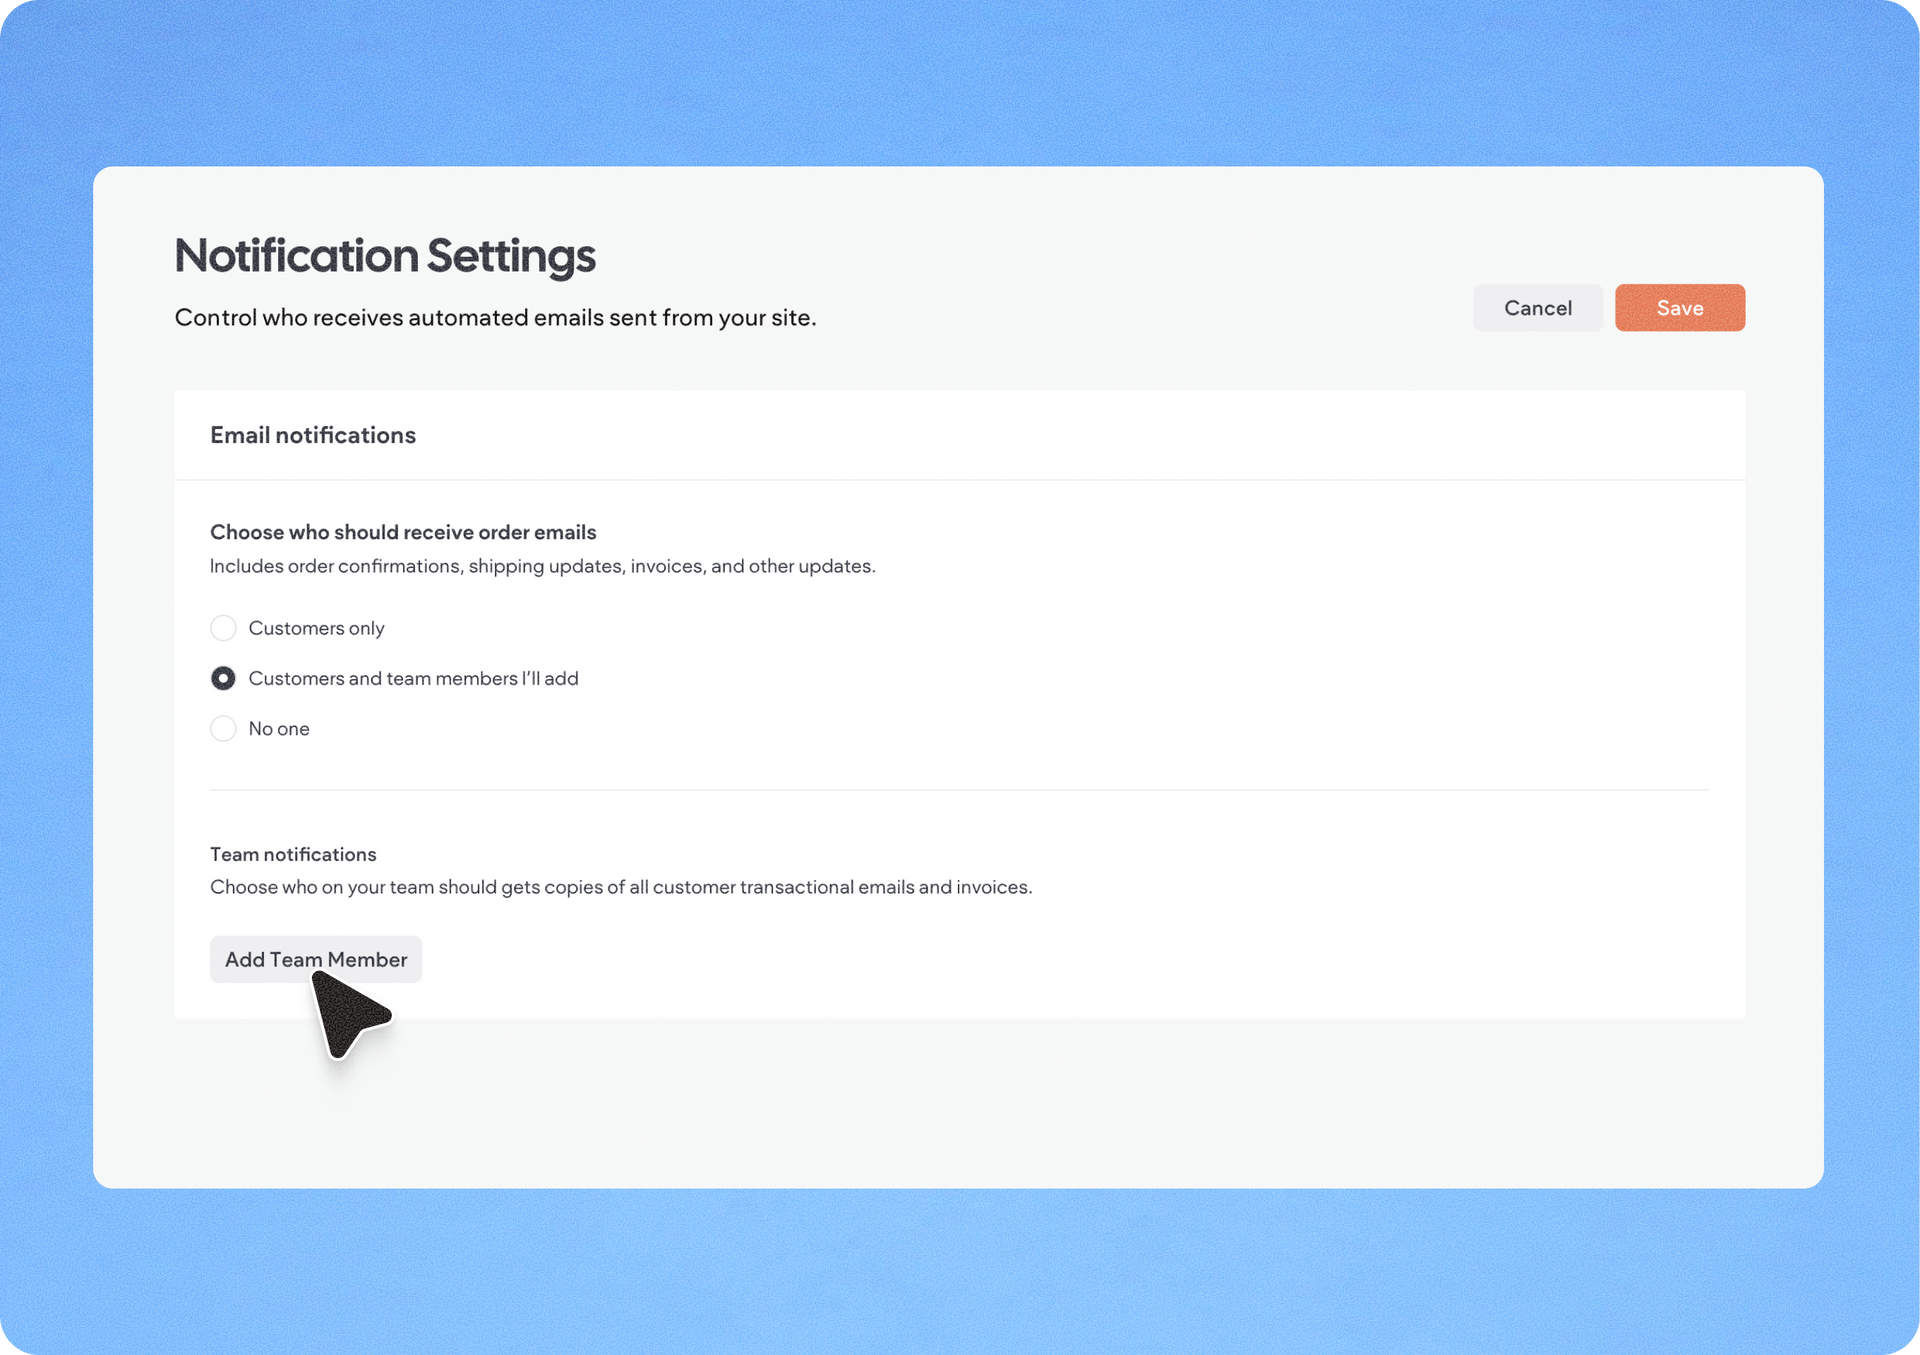
Task: Click 'Choose who should receive order emails' heading
Action: click(x=403, y=532)
